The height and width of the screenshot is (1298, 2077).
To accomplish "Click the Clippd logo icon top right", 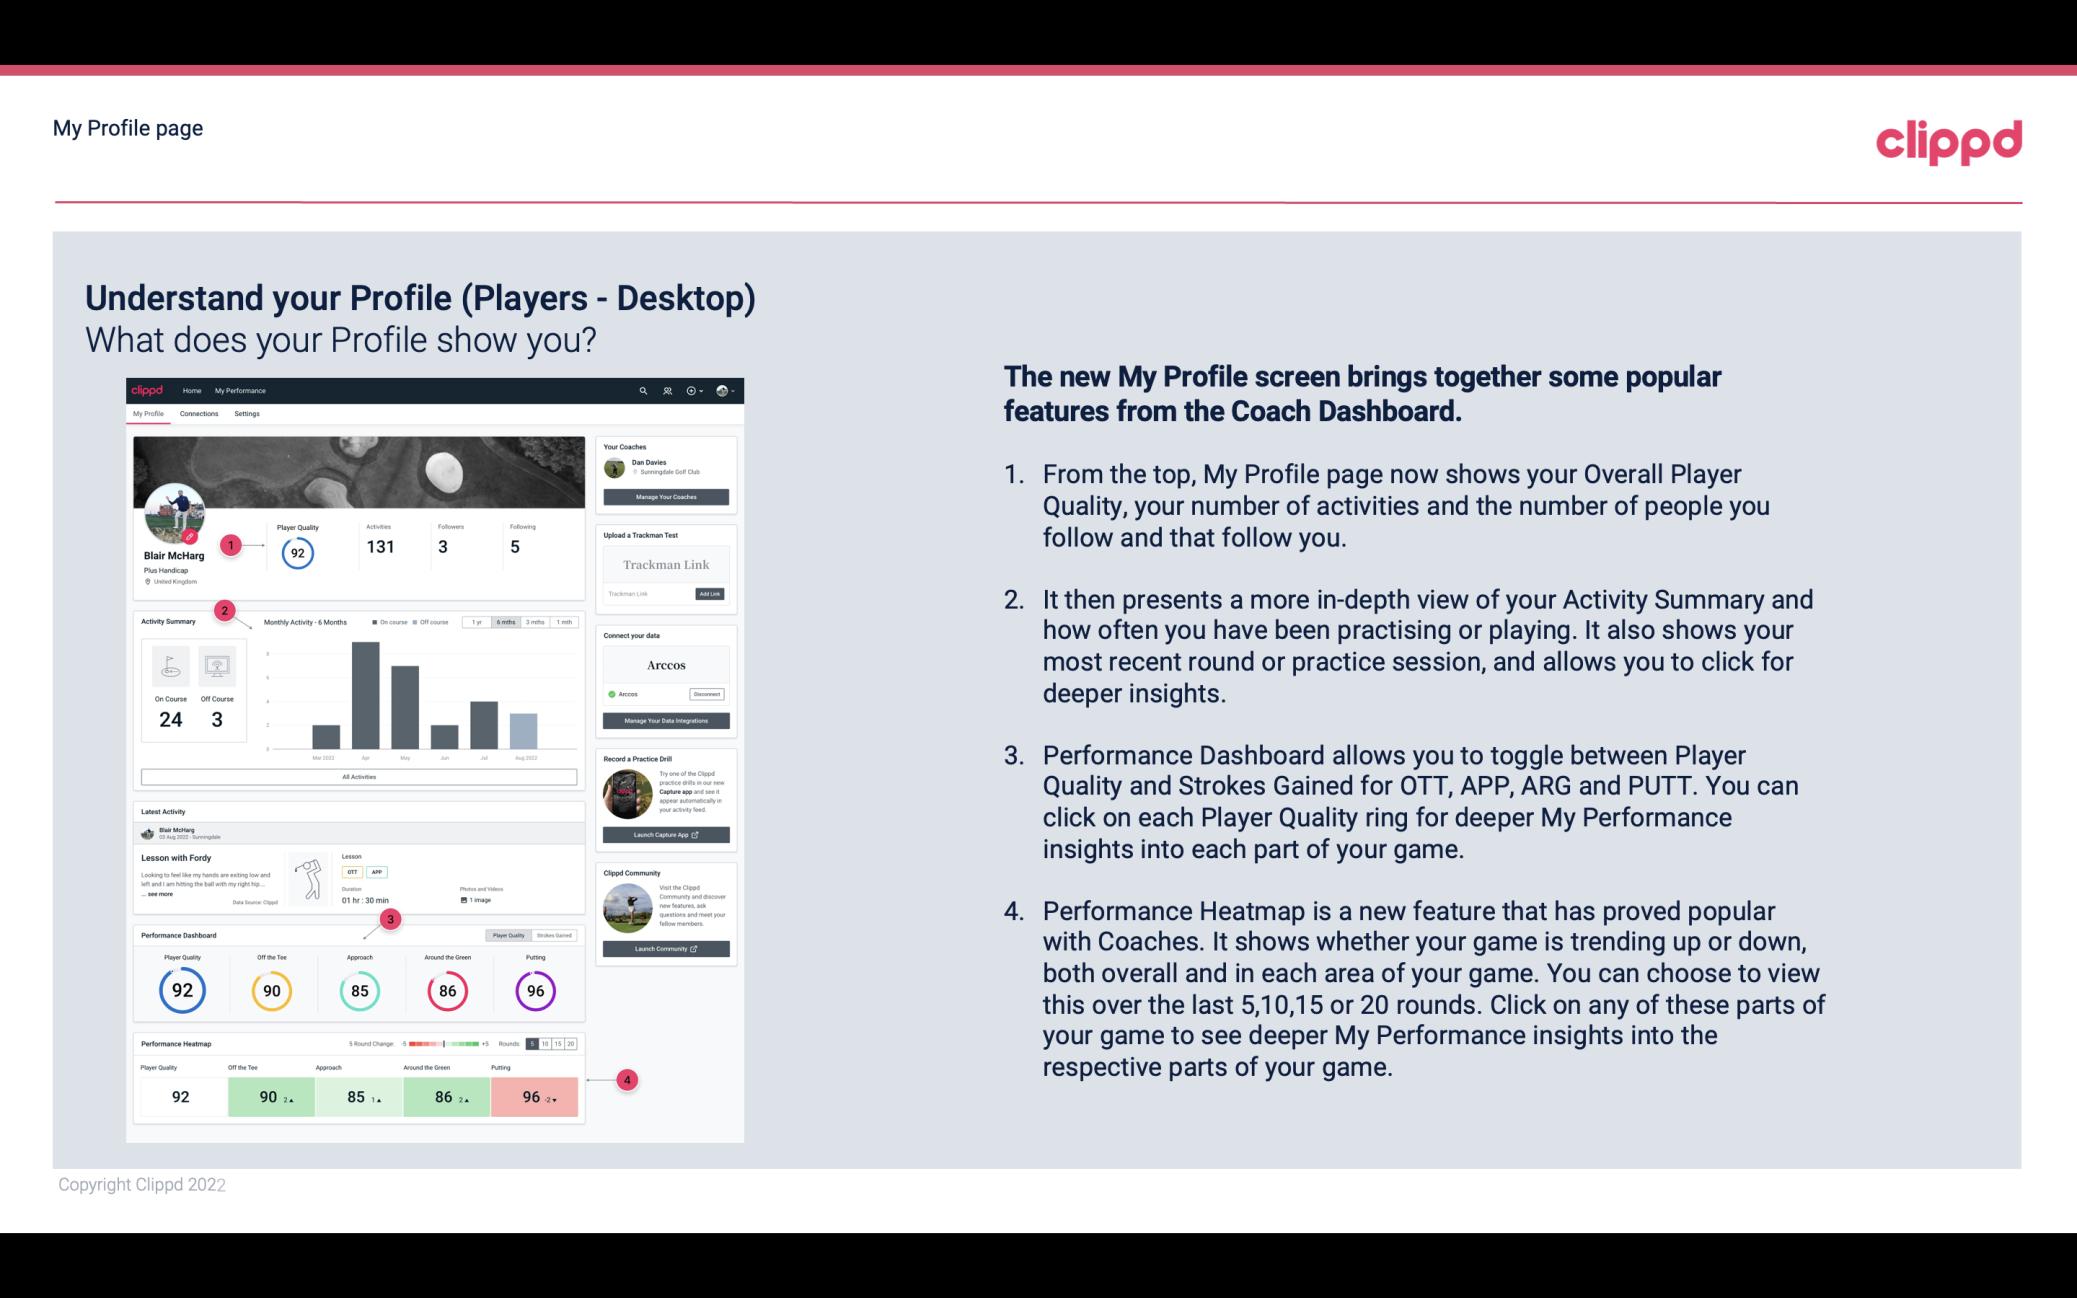I will [1947, 139].
